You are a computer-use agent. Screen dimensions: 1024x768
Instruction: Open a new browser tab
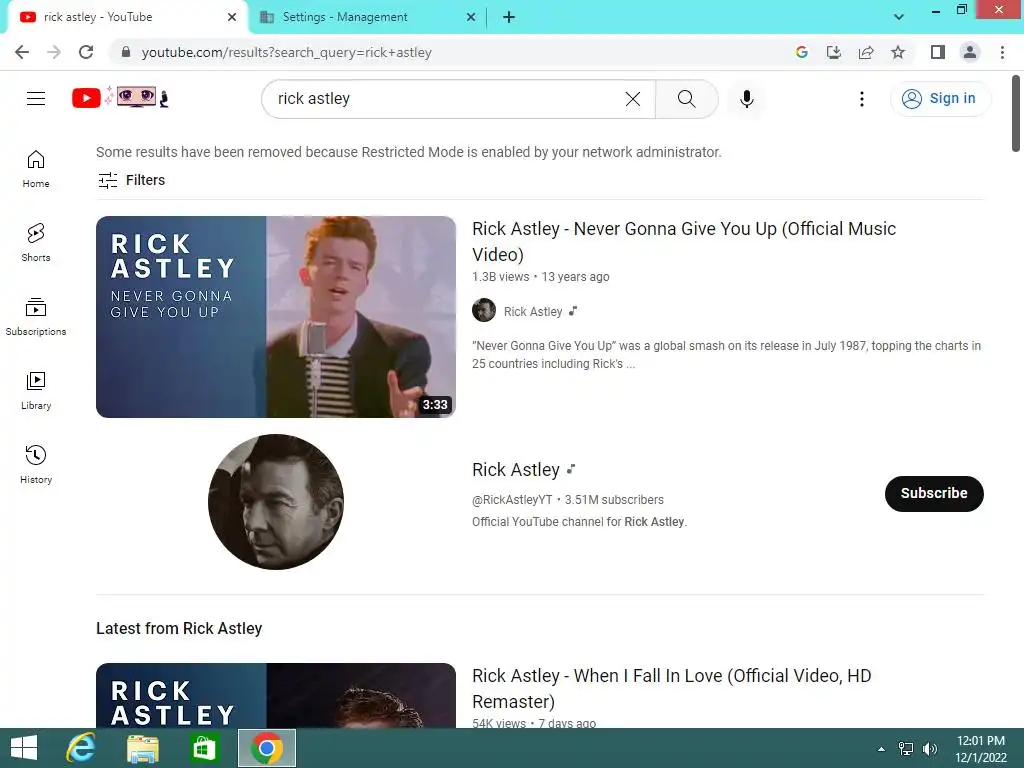click(x=509, y=17)
